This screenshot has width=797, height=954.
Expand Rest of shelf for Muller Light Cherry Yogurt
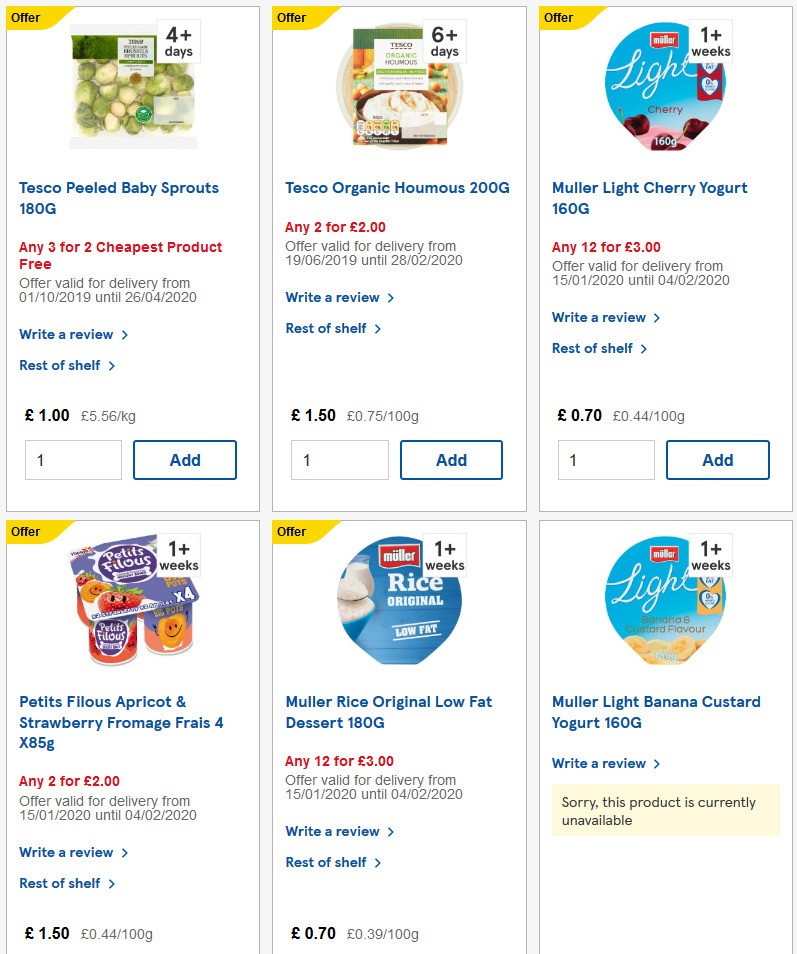594,348
